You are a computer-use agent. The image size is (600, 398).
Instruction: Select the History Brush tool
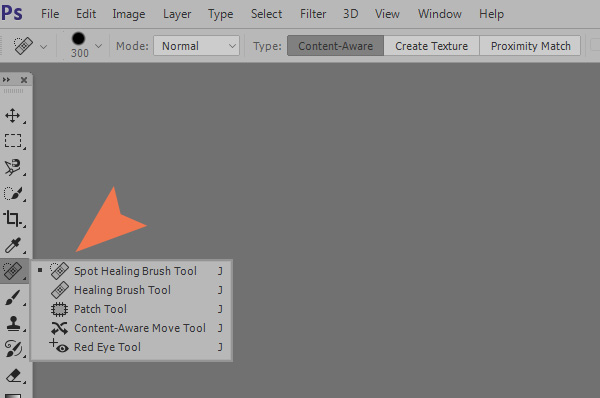13,349
